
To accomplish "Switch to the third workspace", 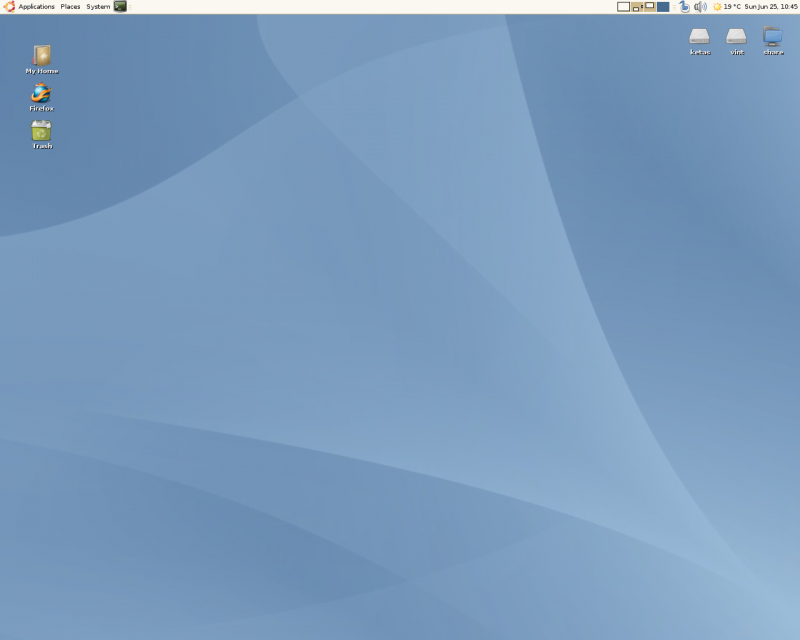I will coord(649,7).
